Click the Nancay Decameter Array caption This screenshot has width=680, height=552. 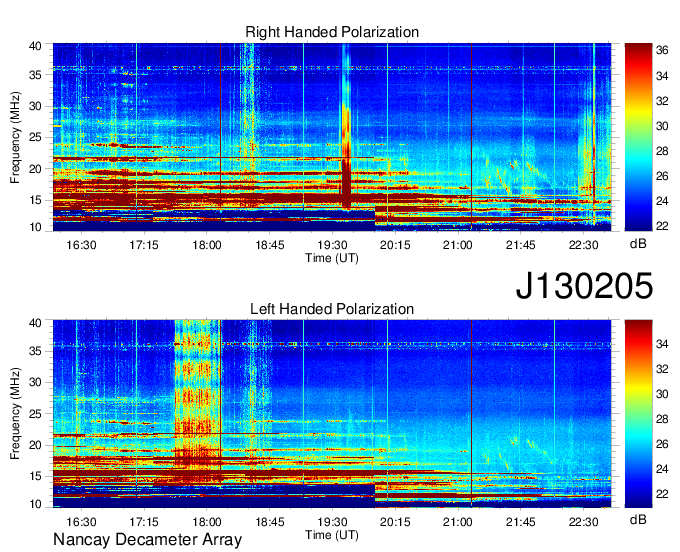[147, 540]
